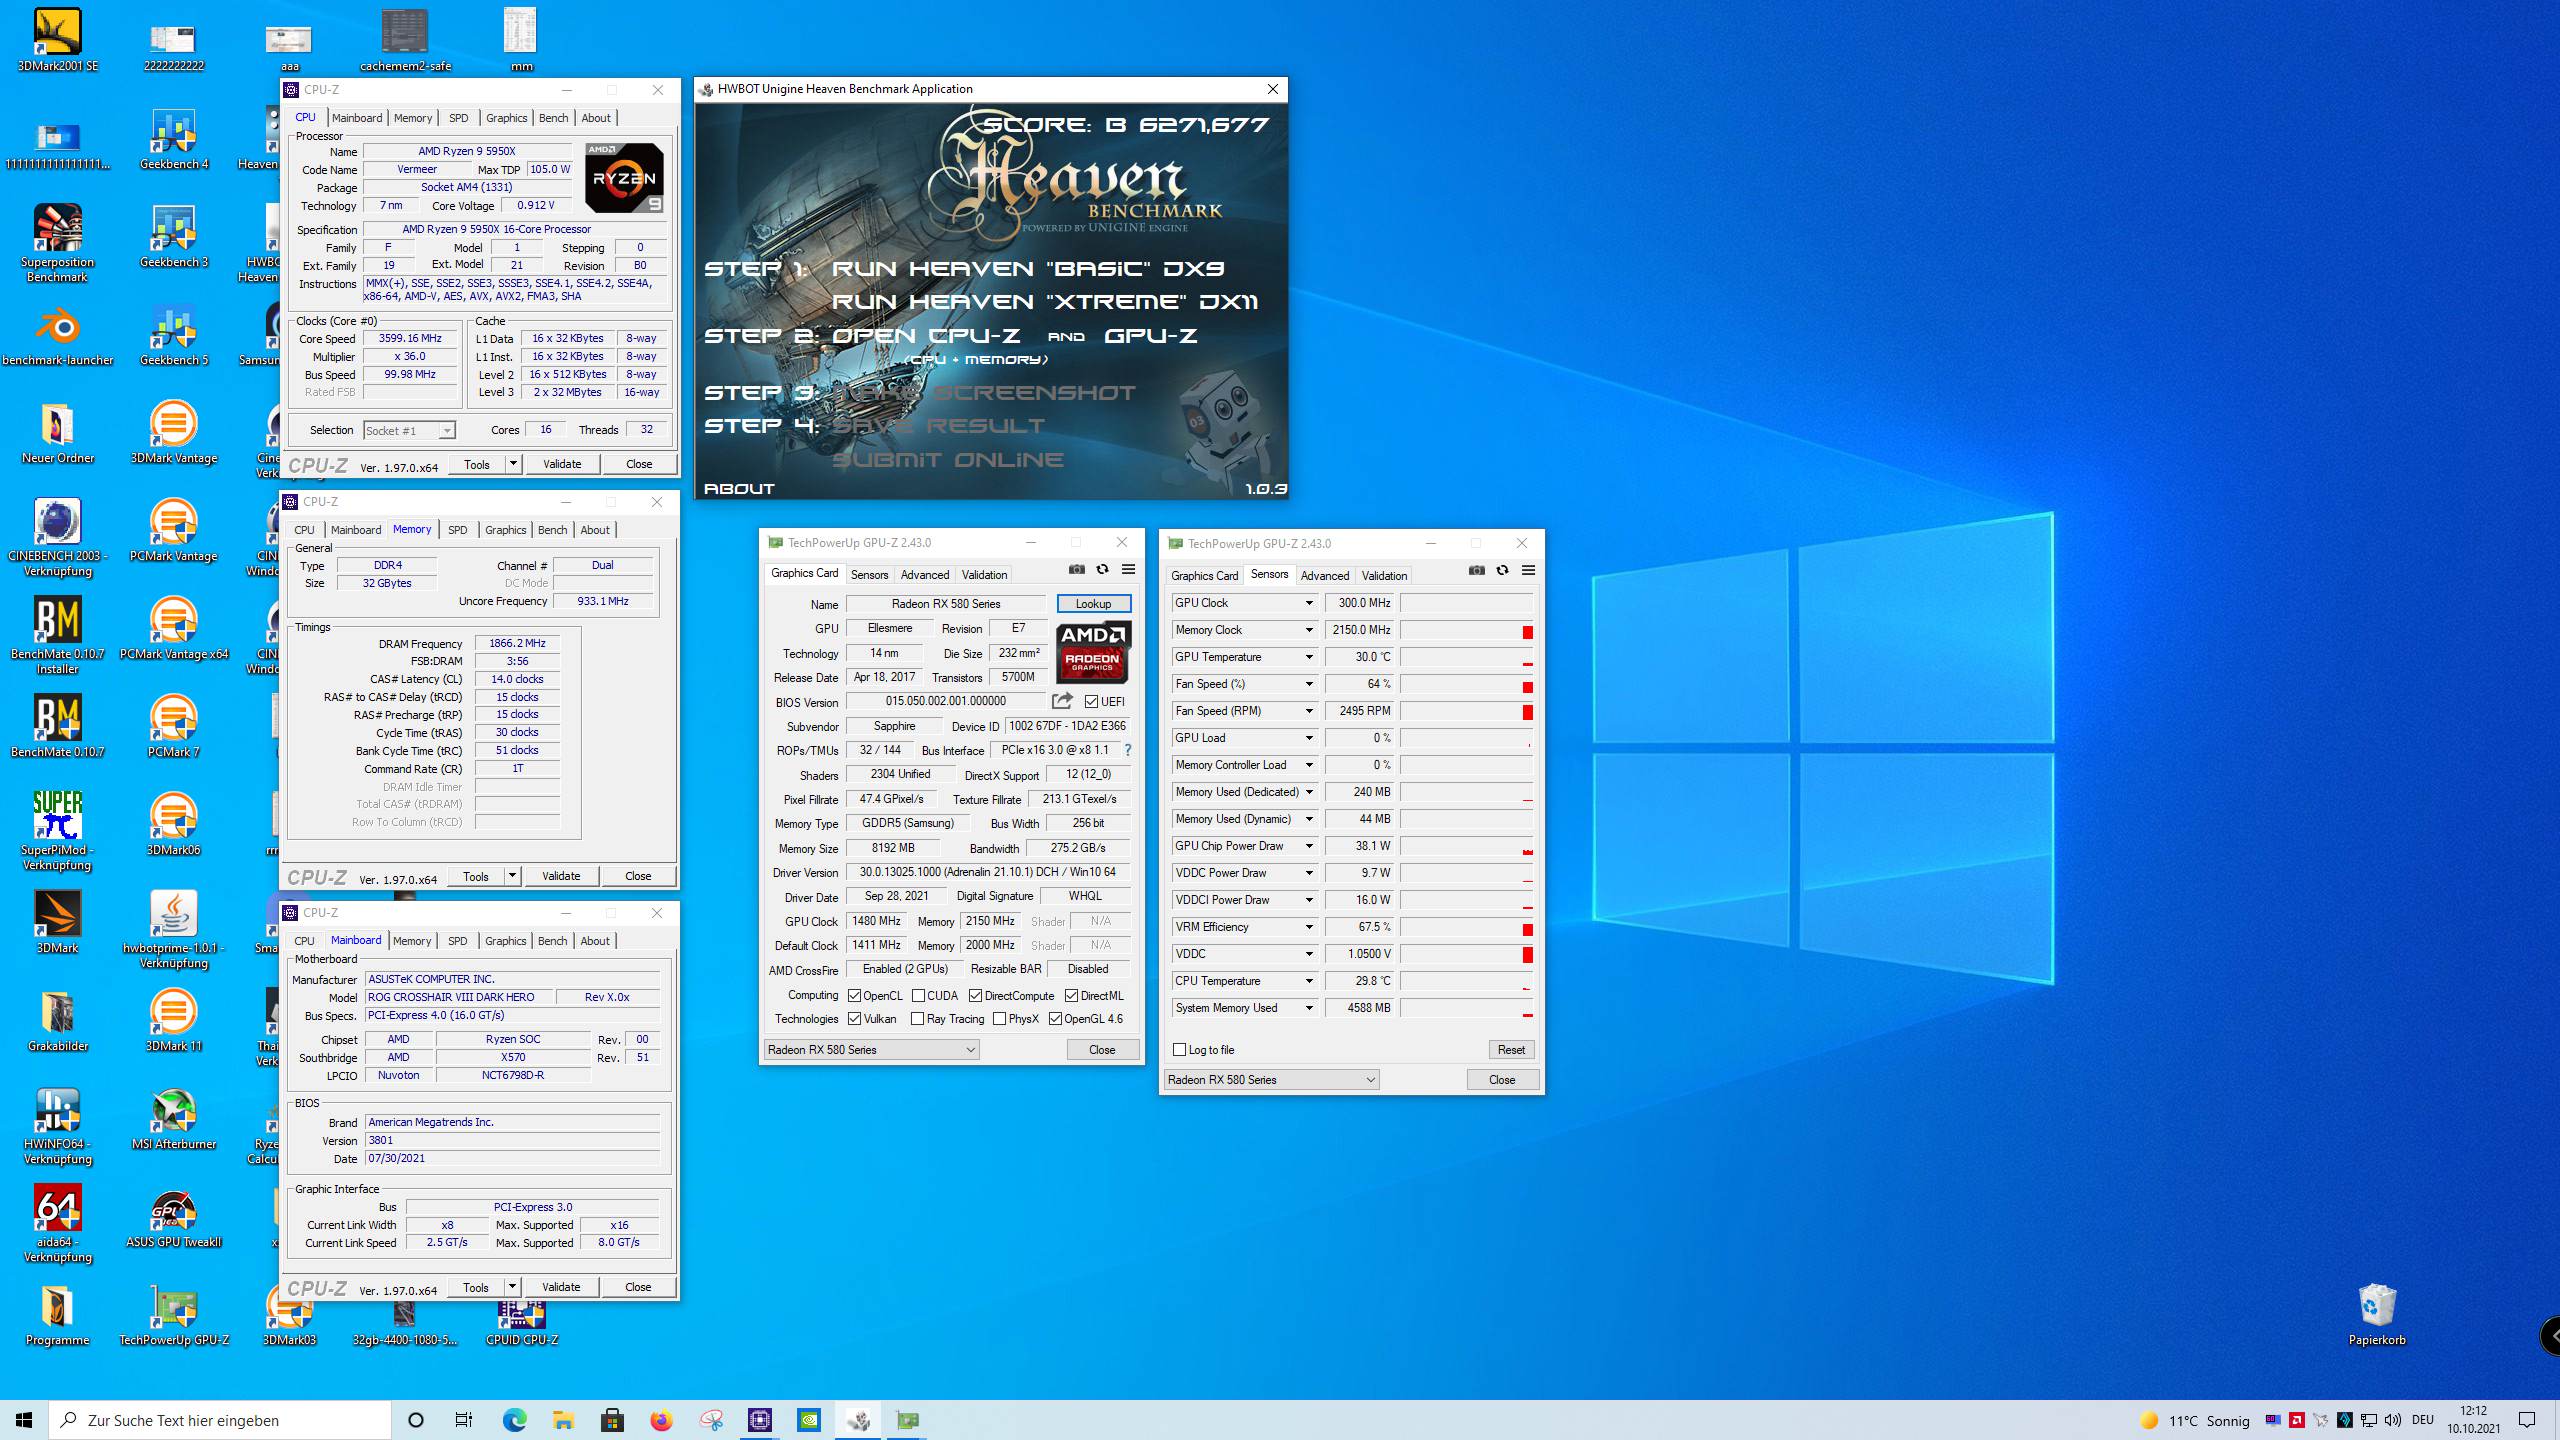The image size is (2560, 1440).
Task: Open hamburger menu in GPU-Z Graphics Card window
Action: (1128, 570)
